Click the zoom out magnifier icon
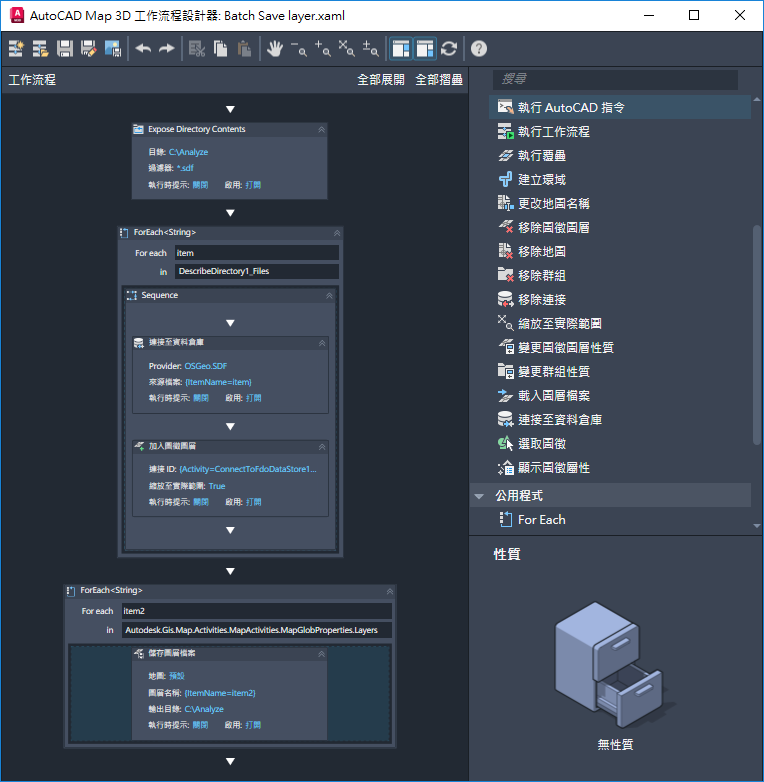This screenshot has width=764, height=782. click(299, 48)
